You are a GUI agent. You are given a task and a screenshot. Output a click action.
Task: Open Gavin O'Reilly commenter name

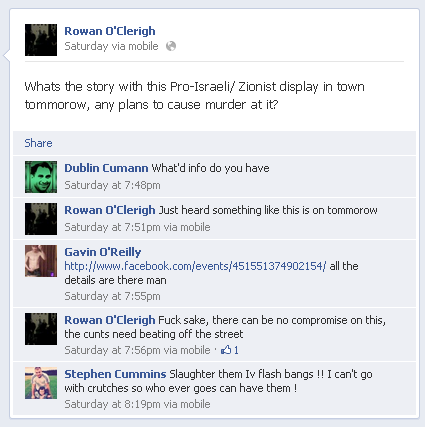coord(103,252)
